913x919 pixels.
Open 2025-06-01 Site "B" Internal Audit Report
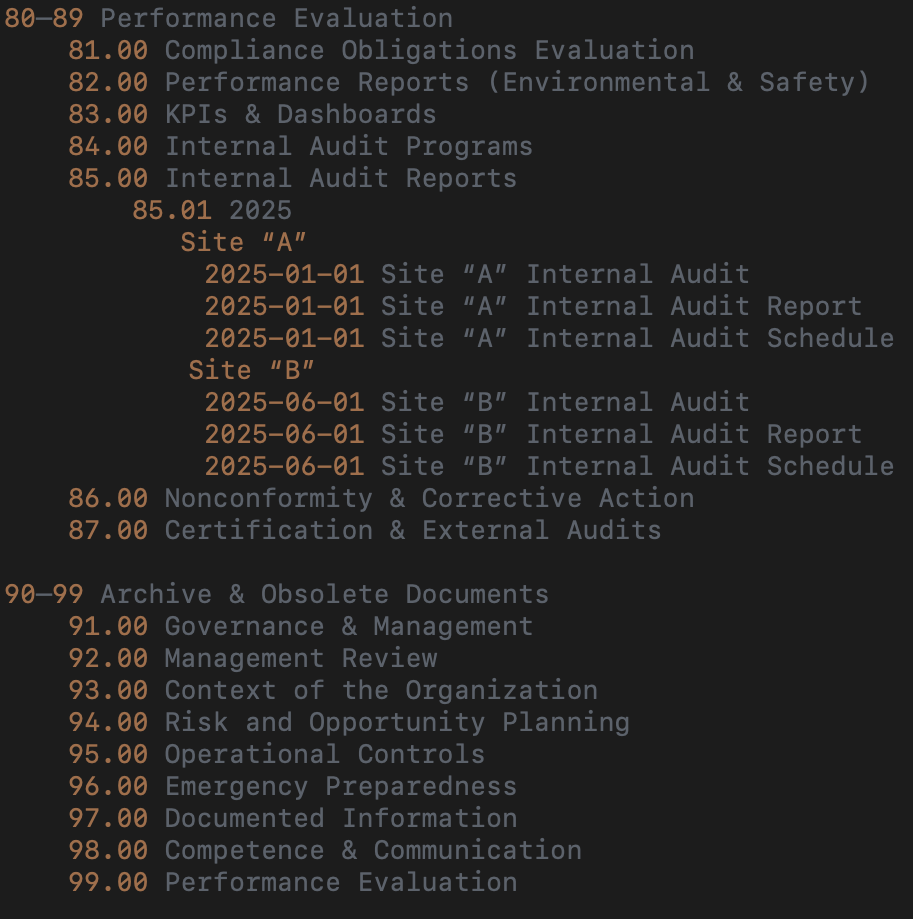pos(533,434)
